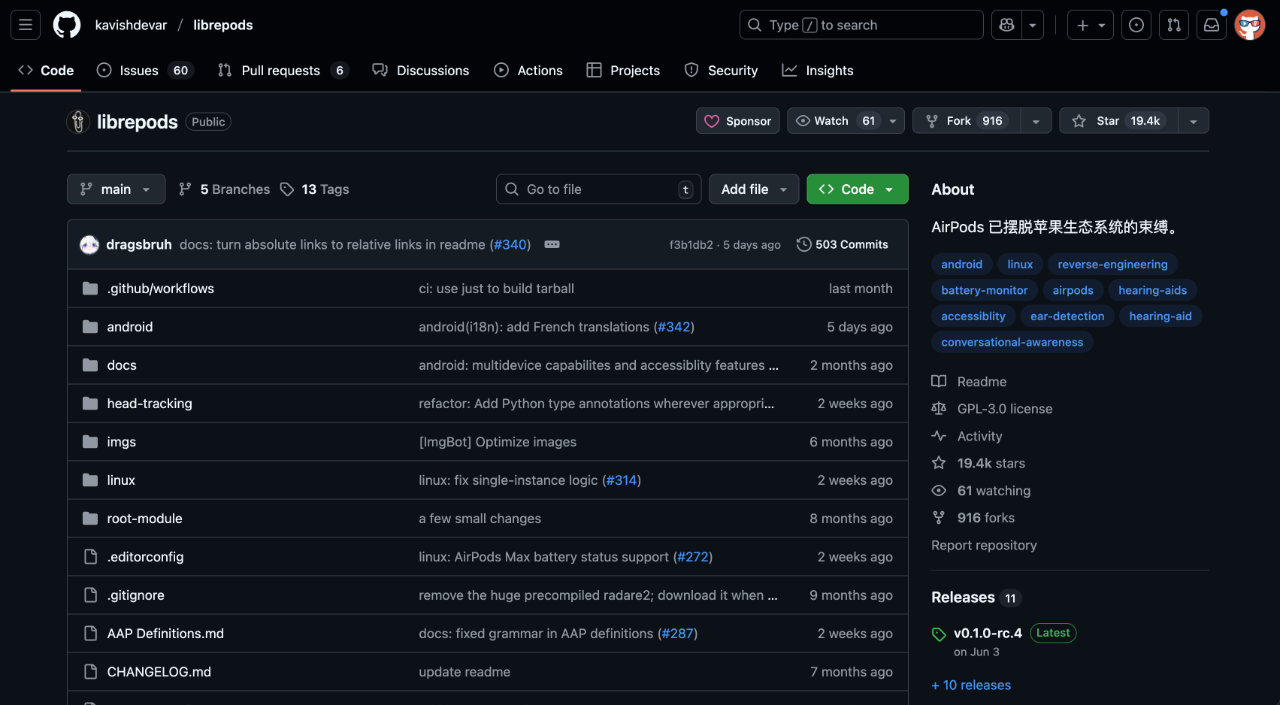Open the 503 Commits history link
This screenshot has width=1280, height=705.
pyautogui.click(x=842, y=244)
